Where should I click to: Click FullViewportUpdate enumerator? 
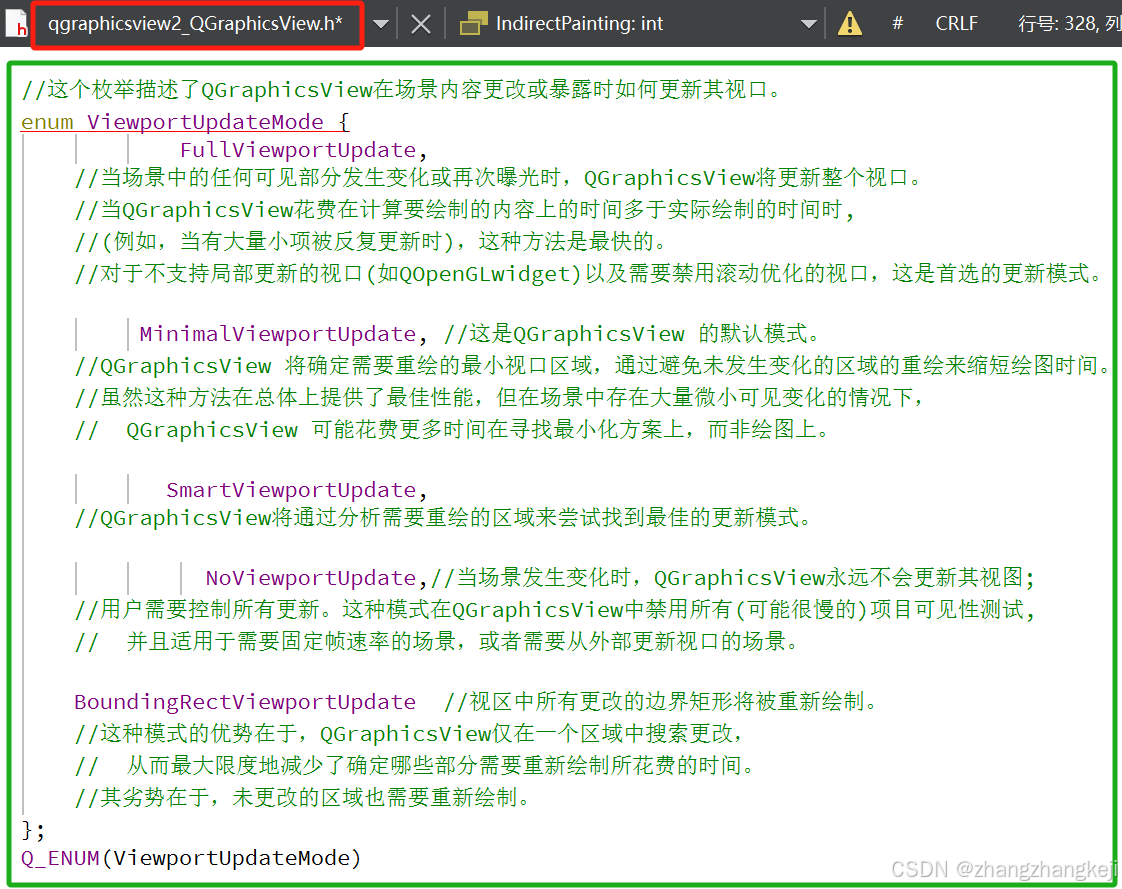[x=298, y=150]
